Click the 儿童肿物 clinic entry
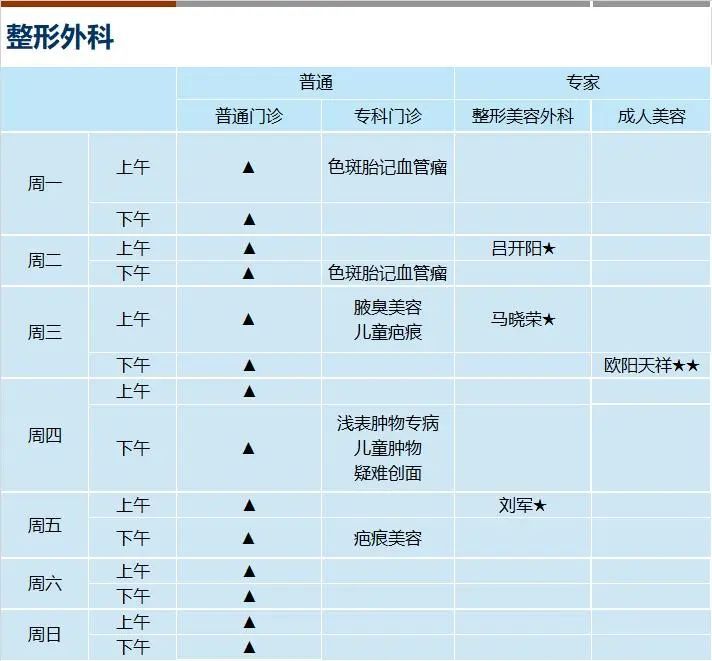 click(388, 448)
